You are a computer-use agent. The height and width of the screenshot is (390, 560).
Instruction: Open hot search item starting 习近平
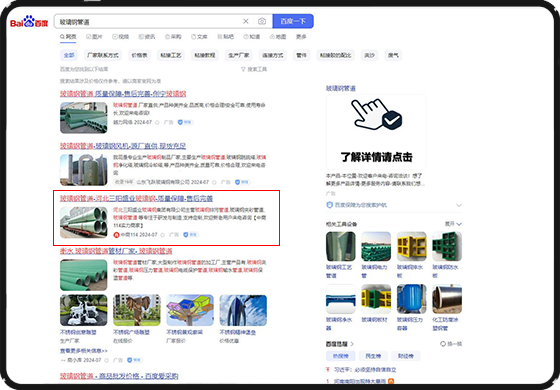(365, 370)
